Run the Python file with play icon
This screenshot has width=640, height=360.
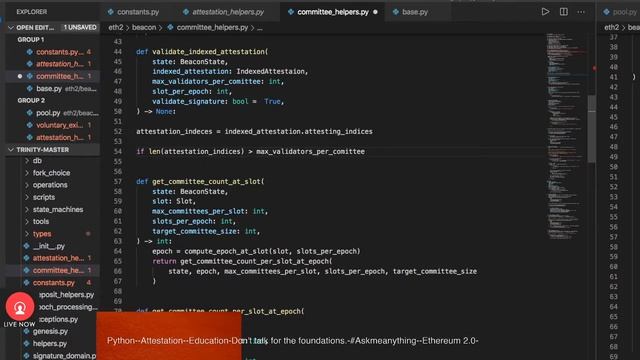[x=545, y=12]
